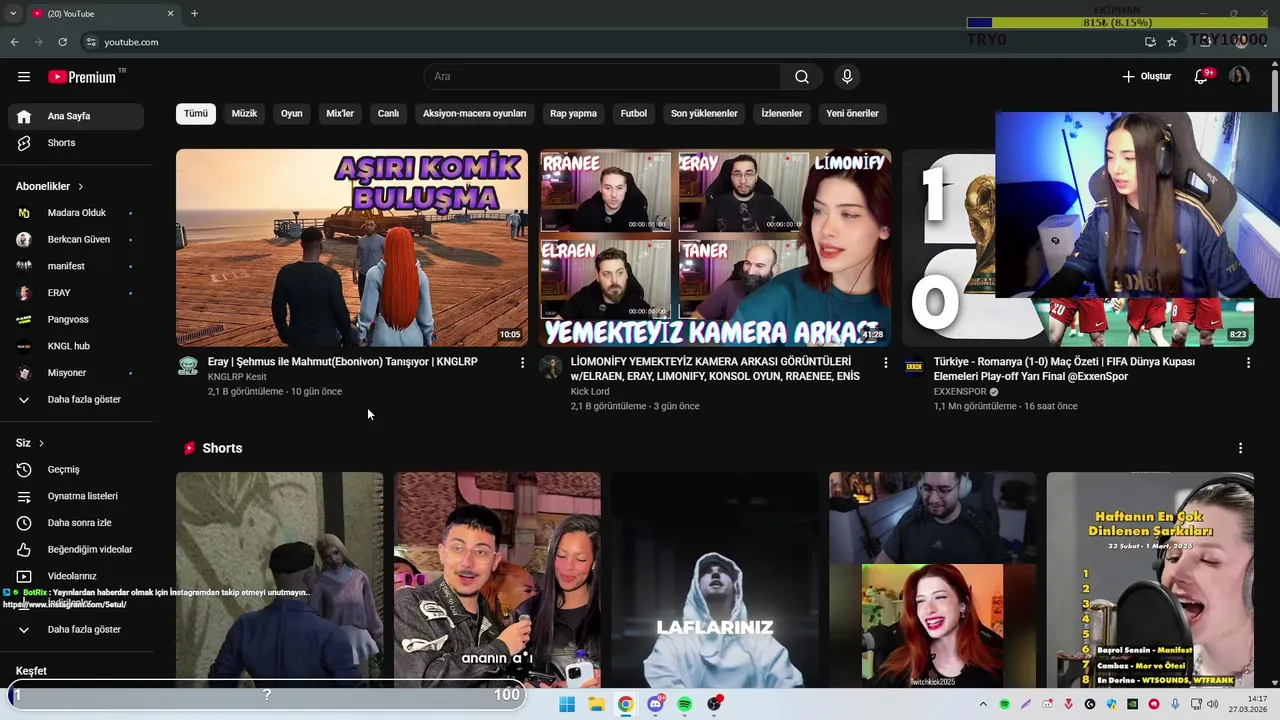Select the Müzik filter chip
Screen dimensions: 1280x720
(x=244, y=113)
